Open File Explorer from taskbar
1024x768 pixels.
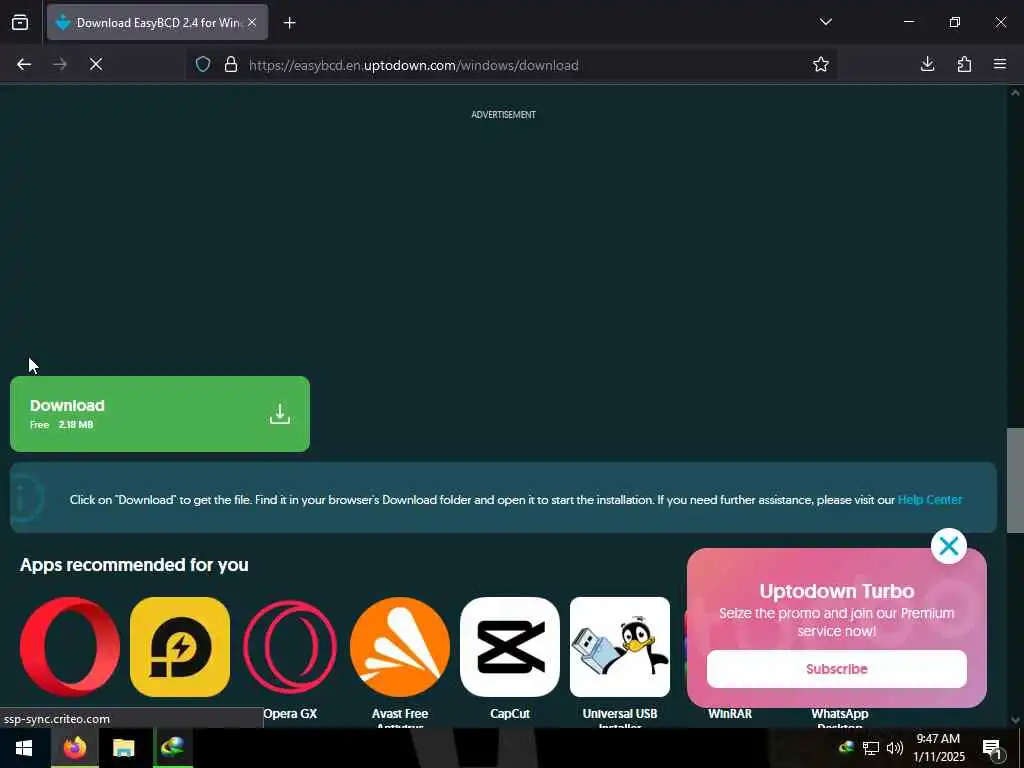click(123, 748)
